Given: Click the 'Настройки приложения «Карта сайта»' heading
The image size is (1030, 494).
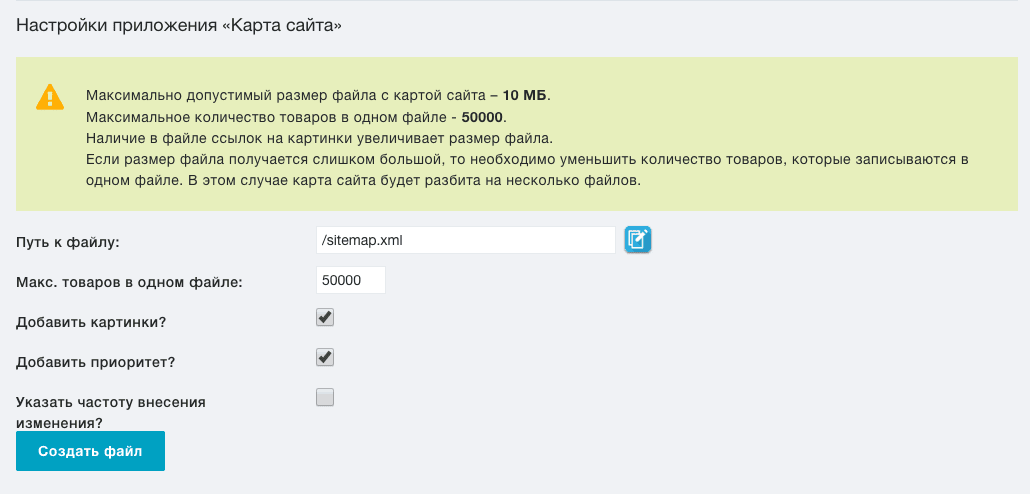Looking at the screenshot, I should [179, 26].
